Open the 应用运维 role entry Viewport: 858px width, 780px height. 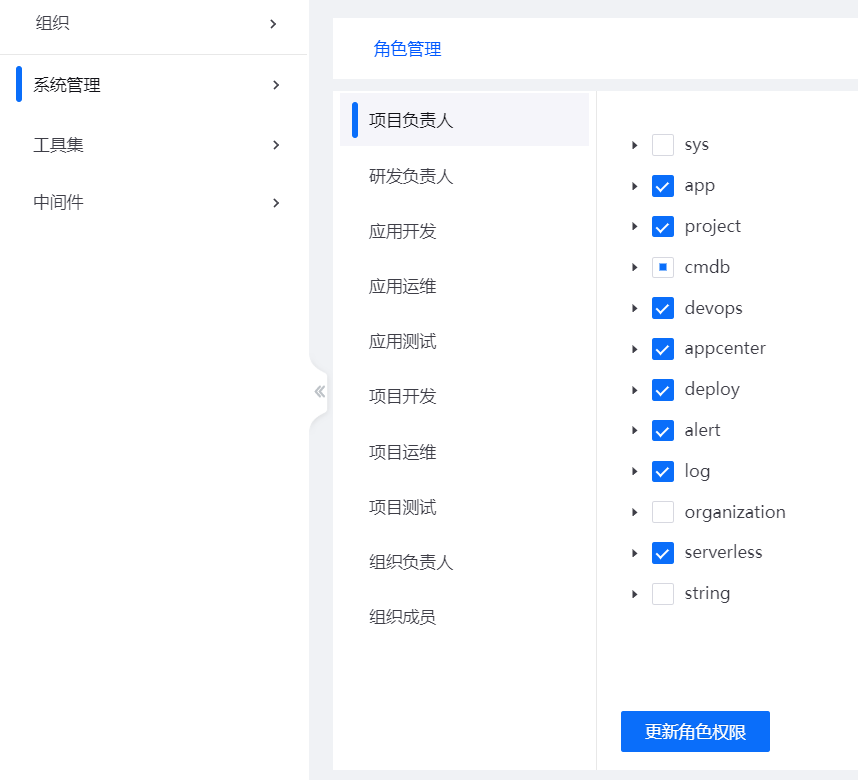pyautogui.click(x=402, y=287)
